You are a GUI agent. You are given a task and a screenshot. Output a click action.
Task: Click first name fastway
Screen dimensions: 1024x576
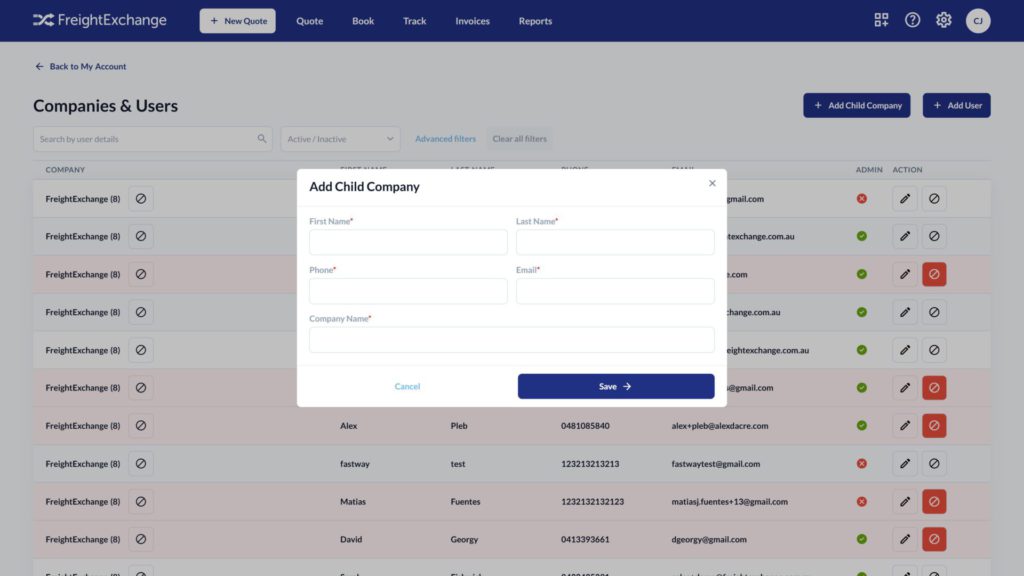[355, 464]
